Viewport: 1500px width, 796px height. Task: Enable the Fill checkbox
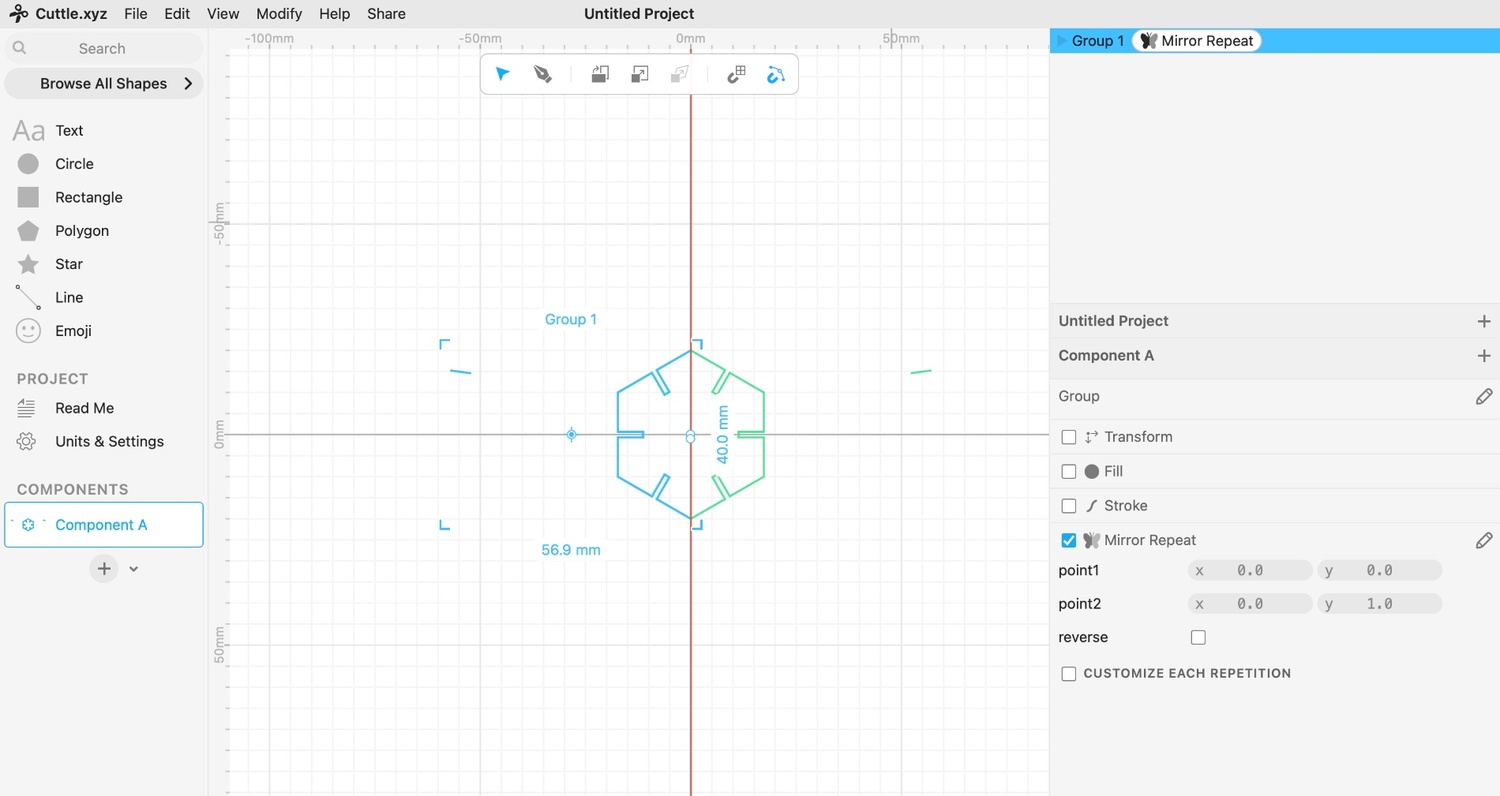click(1069, 471)
